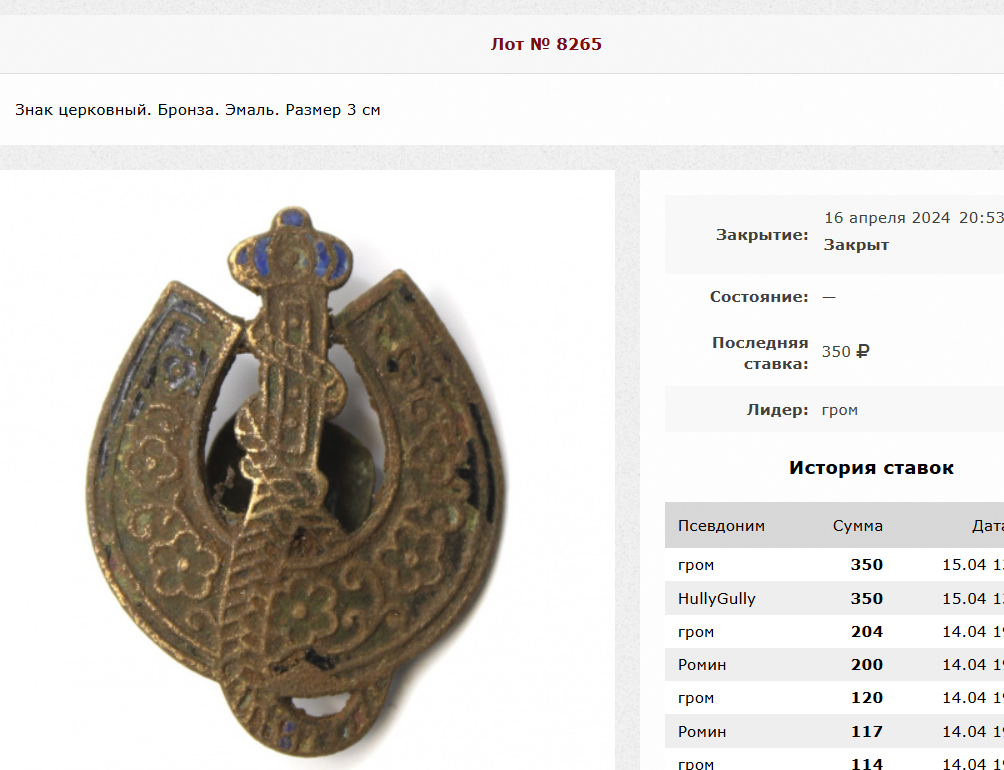This screenshot has height=770, width=1004.
Task: Click the leader name гром beside Лидер
Action: [x=839, y=410]
